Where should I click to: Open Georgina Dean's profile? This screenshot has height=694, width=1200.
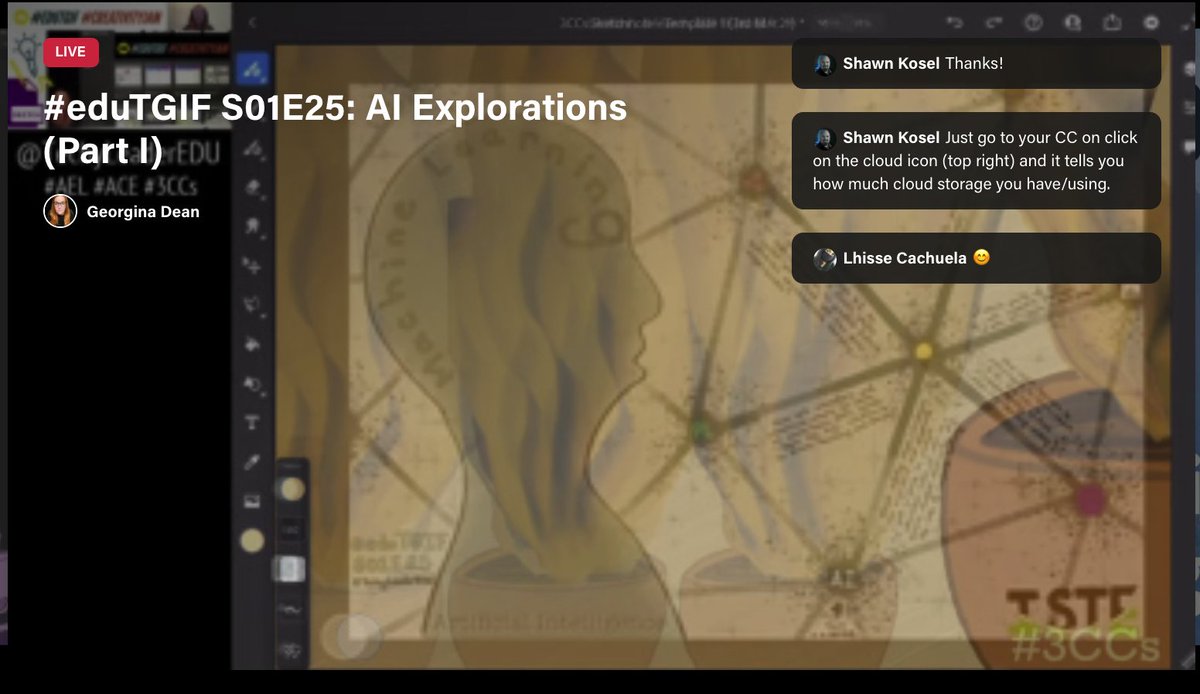pos(60,211)
